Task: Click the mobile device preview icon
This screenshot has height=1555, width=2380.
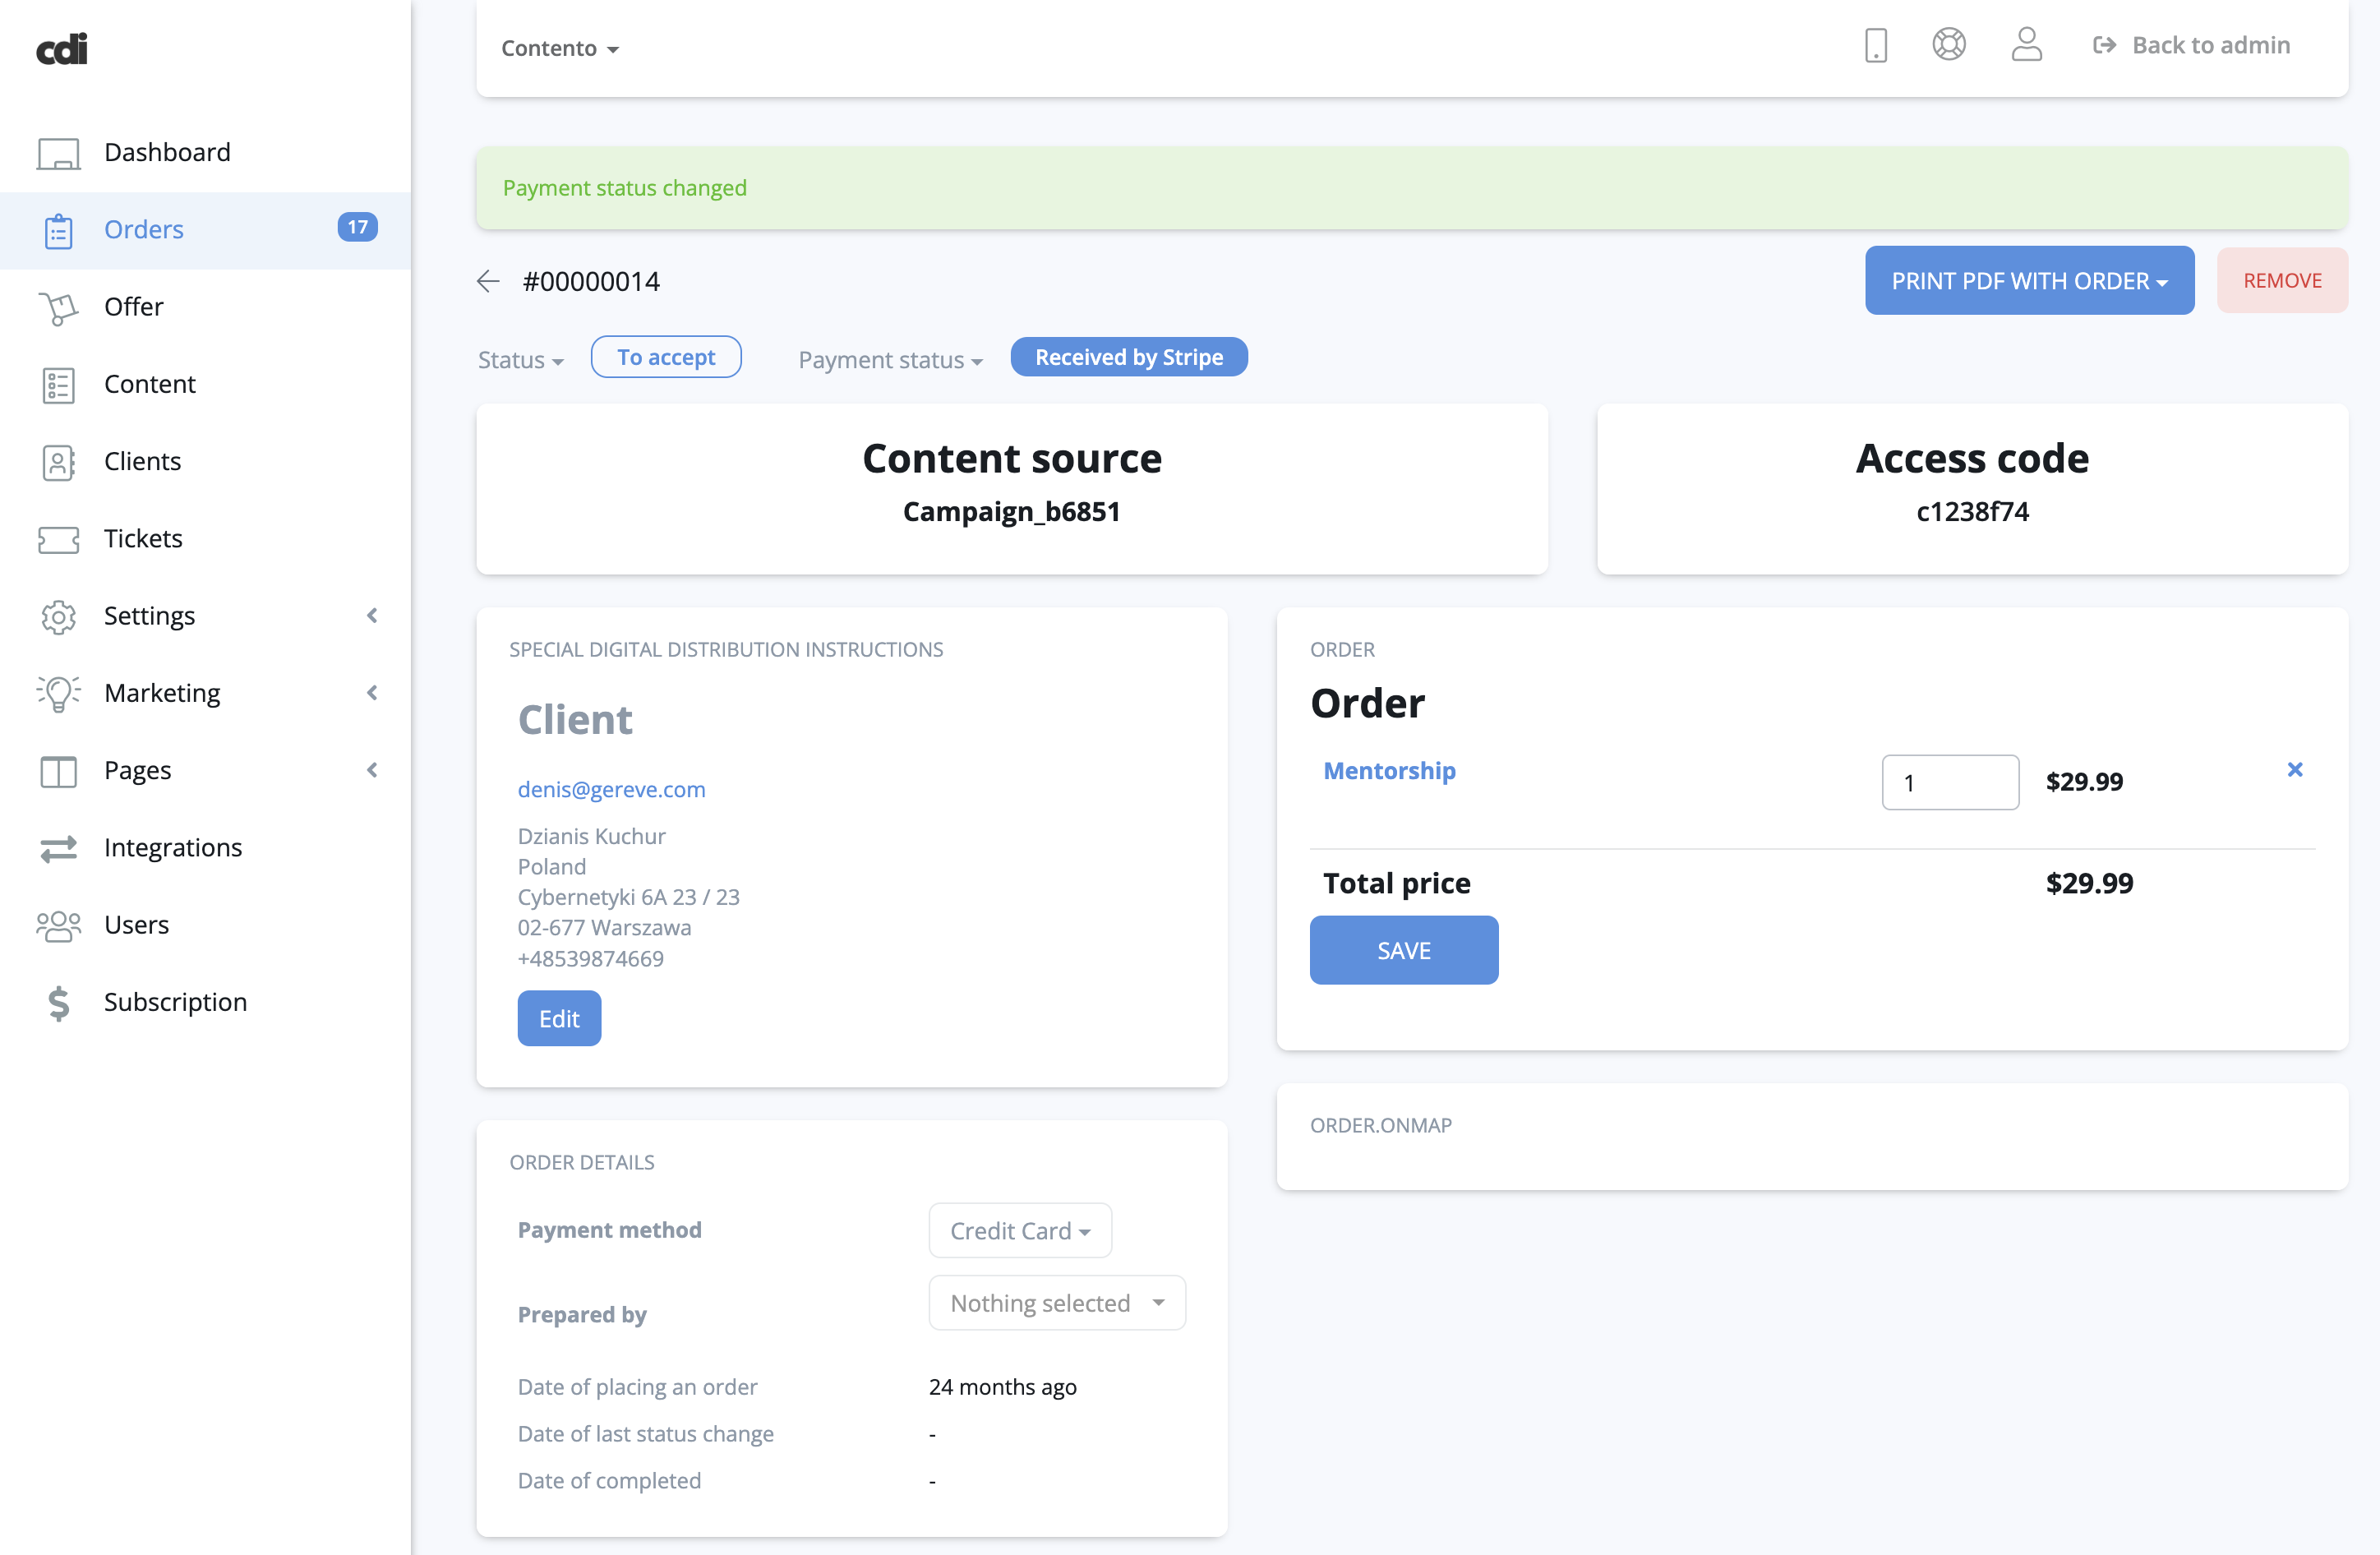Action: (1875, 46)
